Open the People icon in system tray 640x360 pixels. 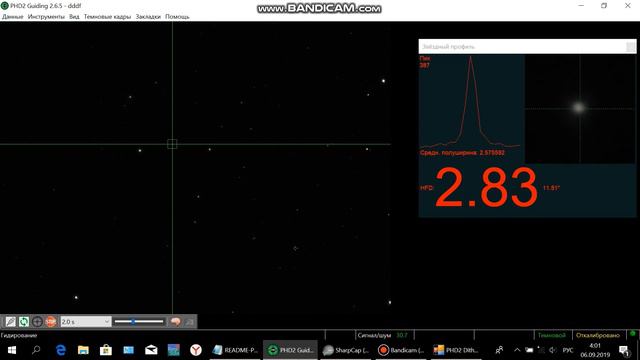(499, 350)
